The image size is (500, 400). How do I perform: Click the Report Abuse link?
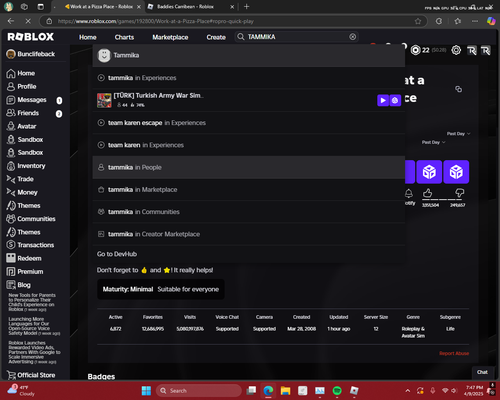pos(454,353)
